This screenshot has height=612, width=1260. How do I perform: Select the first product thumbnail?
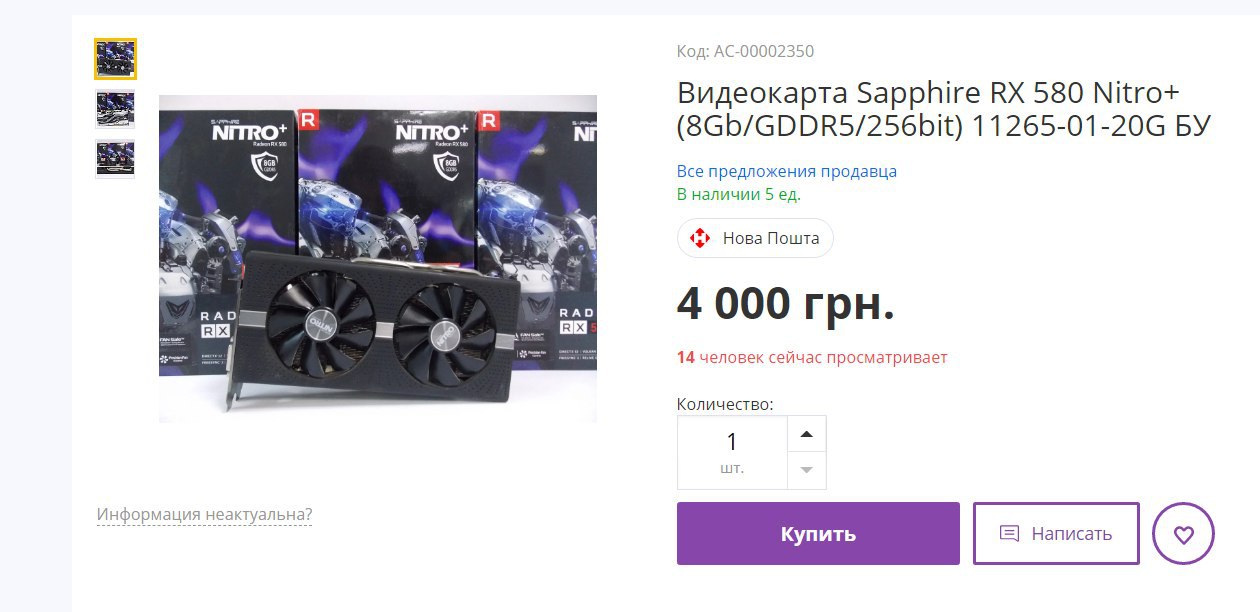115,59
